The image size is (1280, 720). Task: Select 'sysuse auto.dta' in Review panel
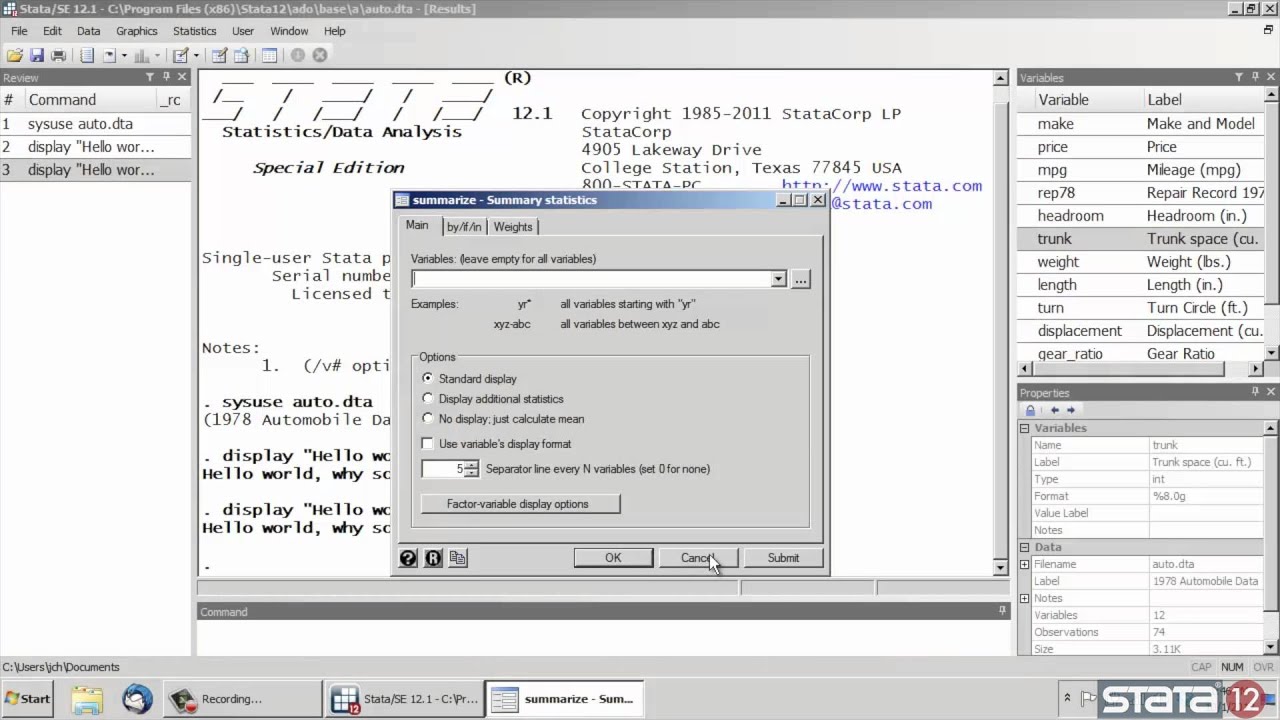95,124
